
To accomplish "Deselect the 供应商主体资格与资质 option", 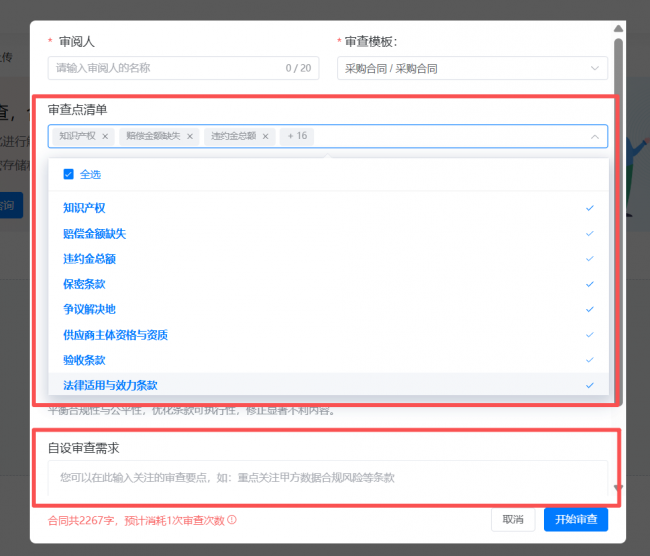I will [x=115, y=335].
